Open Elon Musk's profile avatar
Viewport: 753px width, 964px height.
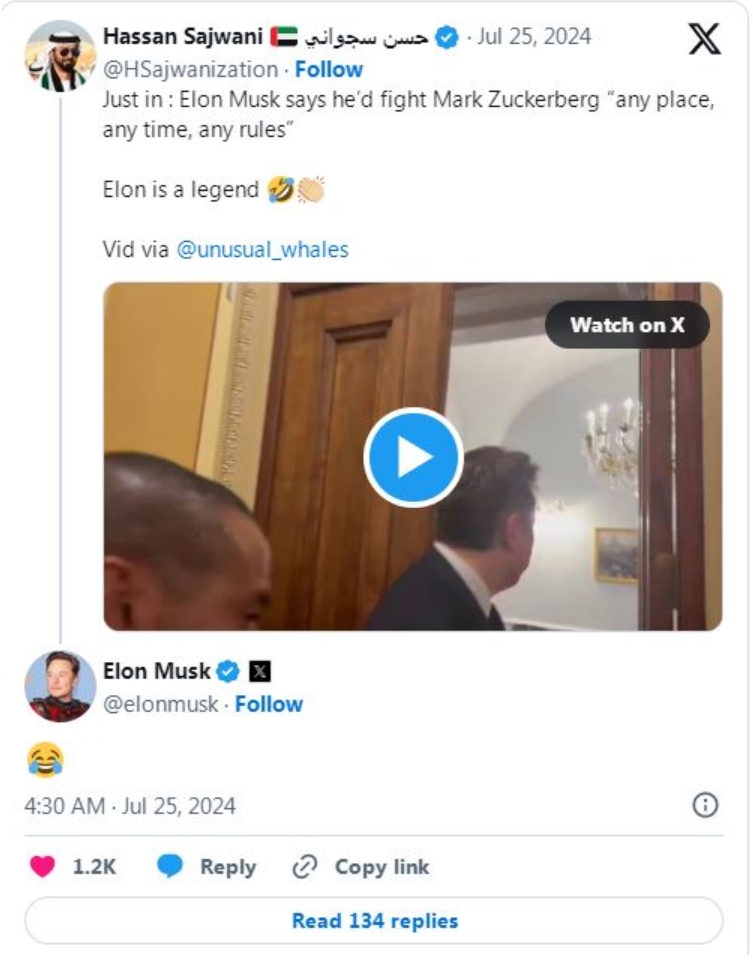tap(60, 686)
